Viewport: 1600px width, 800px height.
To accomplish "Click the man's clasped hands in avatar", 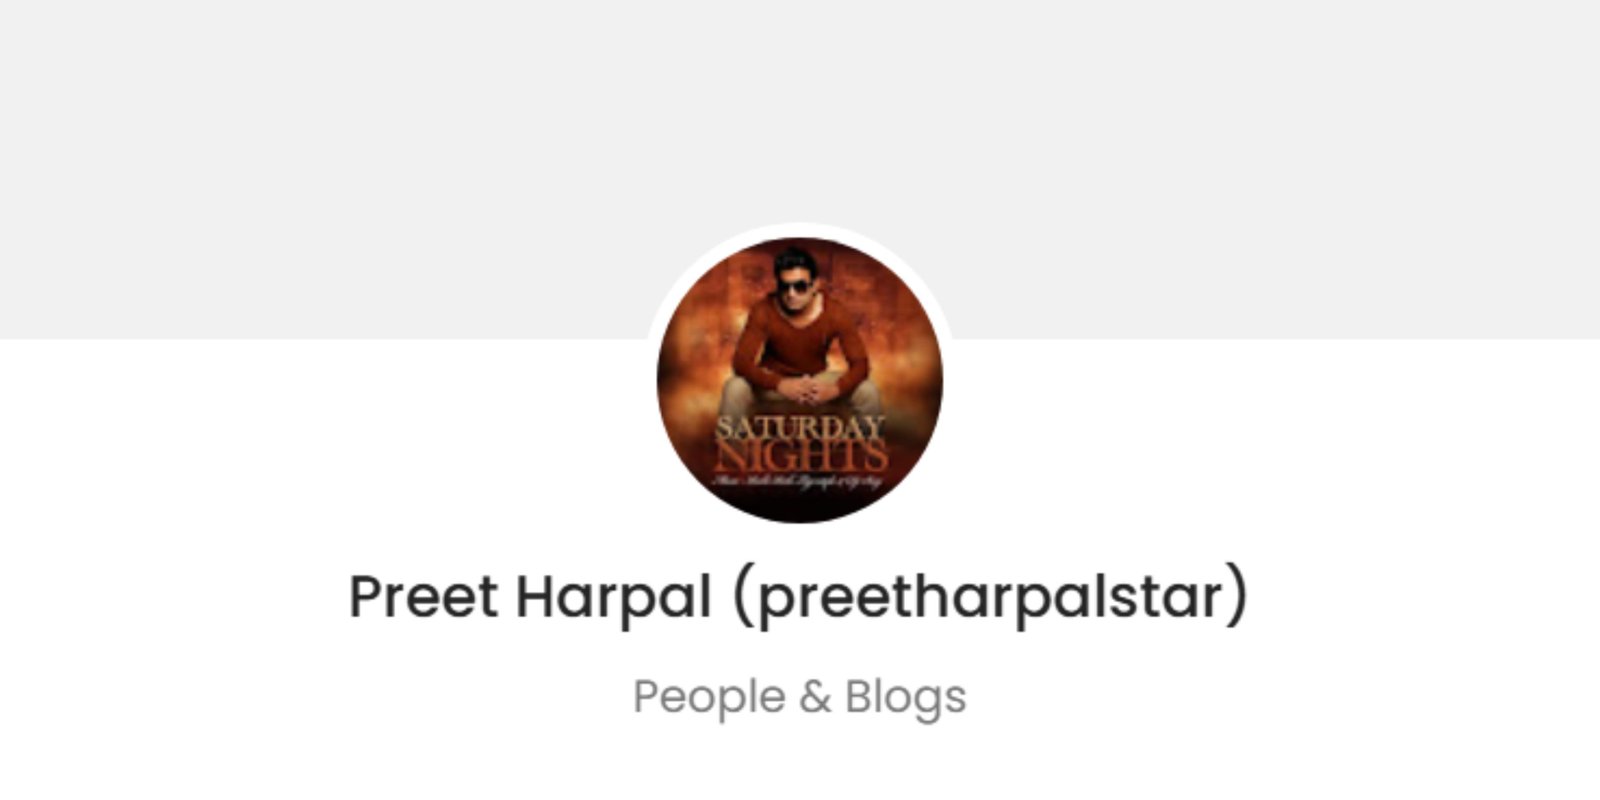I will (801, 387).
